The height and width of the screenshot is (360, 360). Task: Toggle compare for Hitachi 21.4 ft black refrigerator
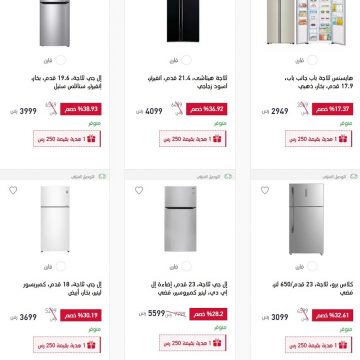pyautogui.click(x=187, y=60)
